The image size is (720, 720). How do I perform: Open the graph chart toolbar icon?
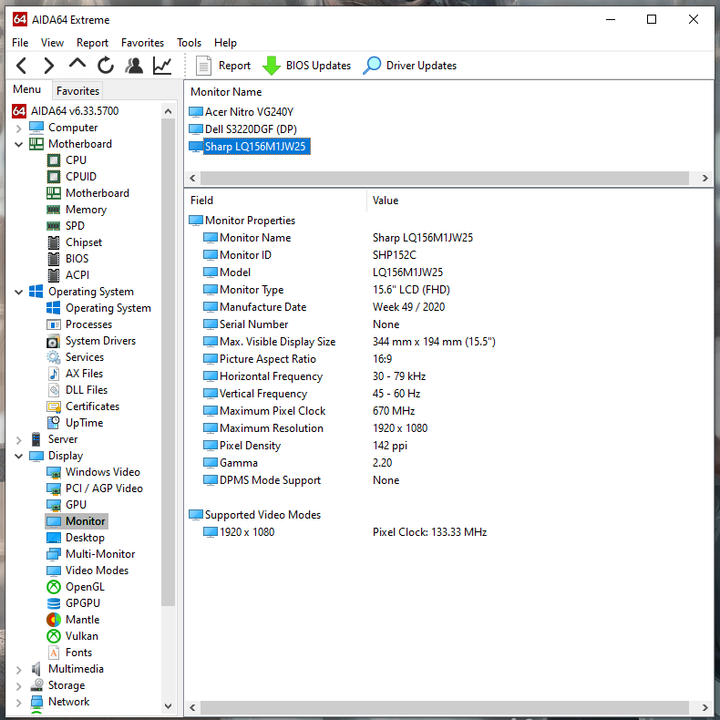pyautogui.click(x=161, y=66)
